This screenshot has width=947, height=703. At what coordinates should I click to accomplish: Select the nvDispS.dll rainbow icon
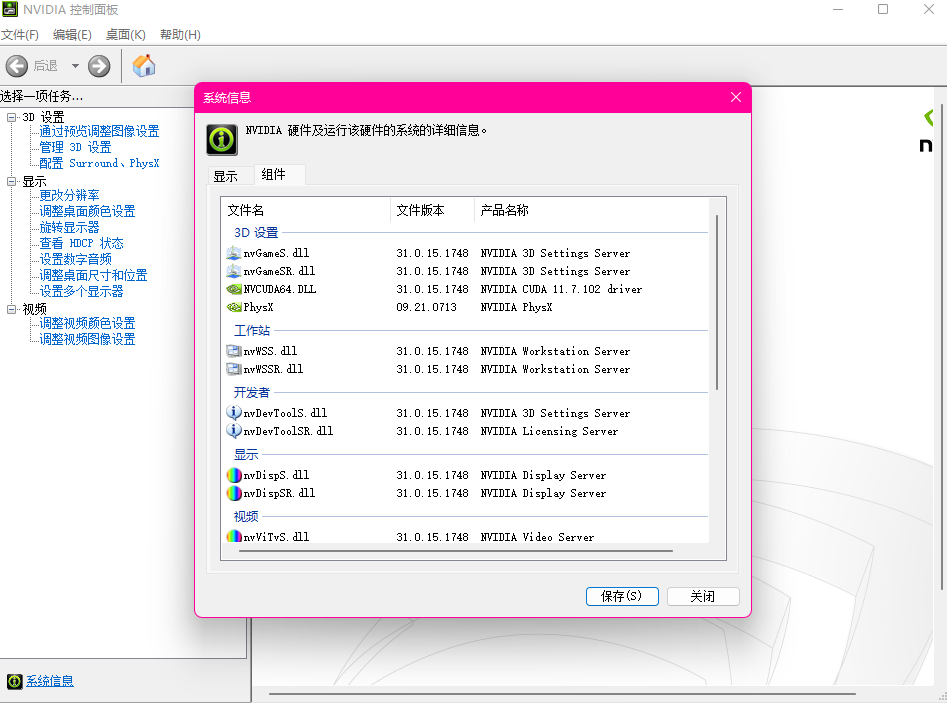click(234, 475)
